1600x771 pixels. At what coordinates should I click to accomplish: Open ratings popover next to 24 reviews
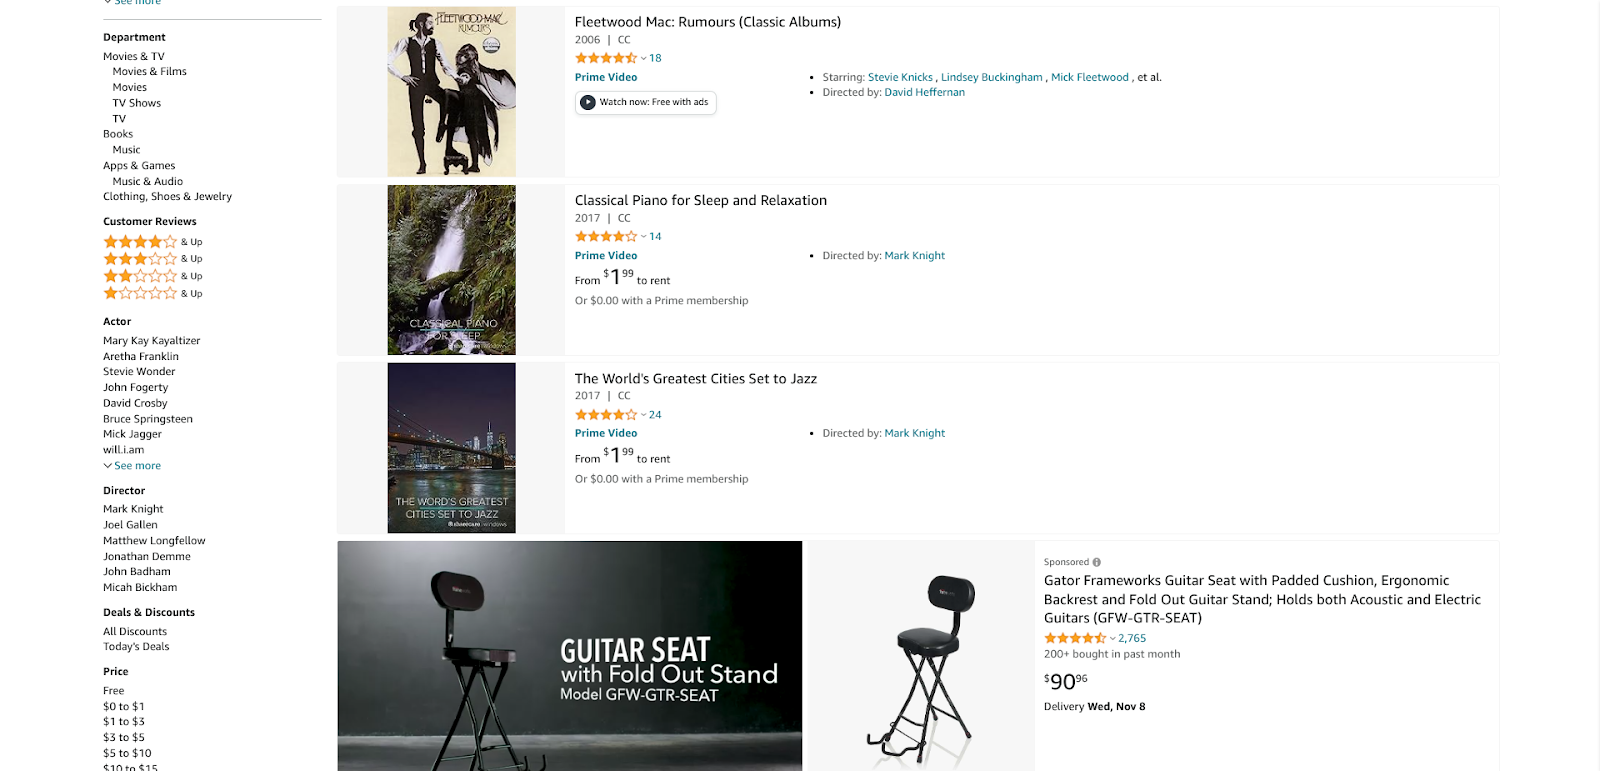click(644, 415)
